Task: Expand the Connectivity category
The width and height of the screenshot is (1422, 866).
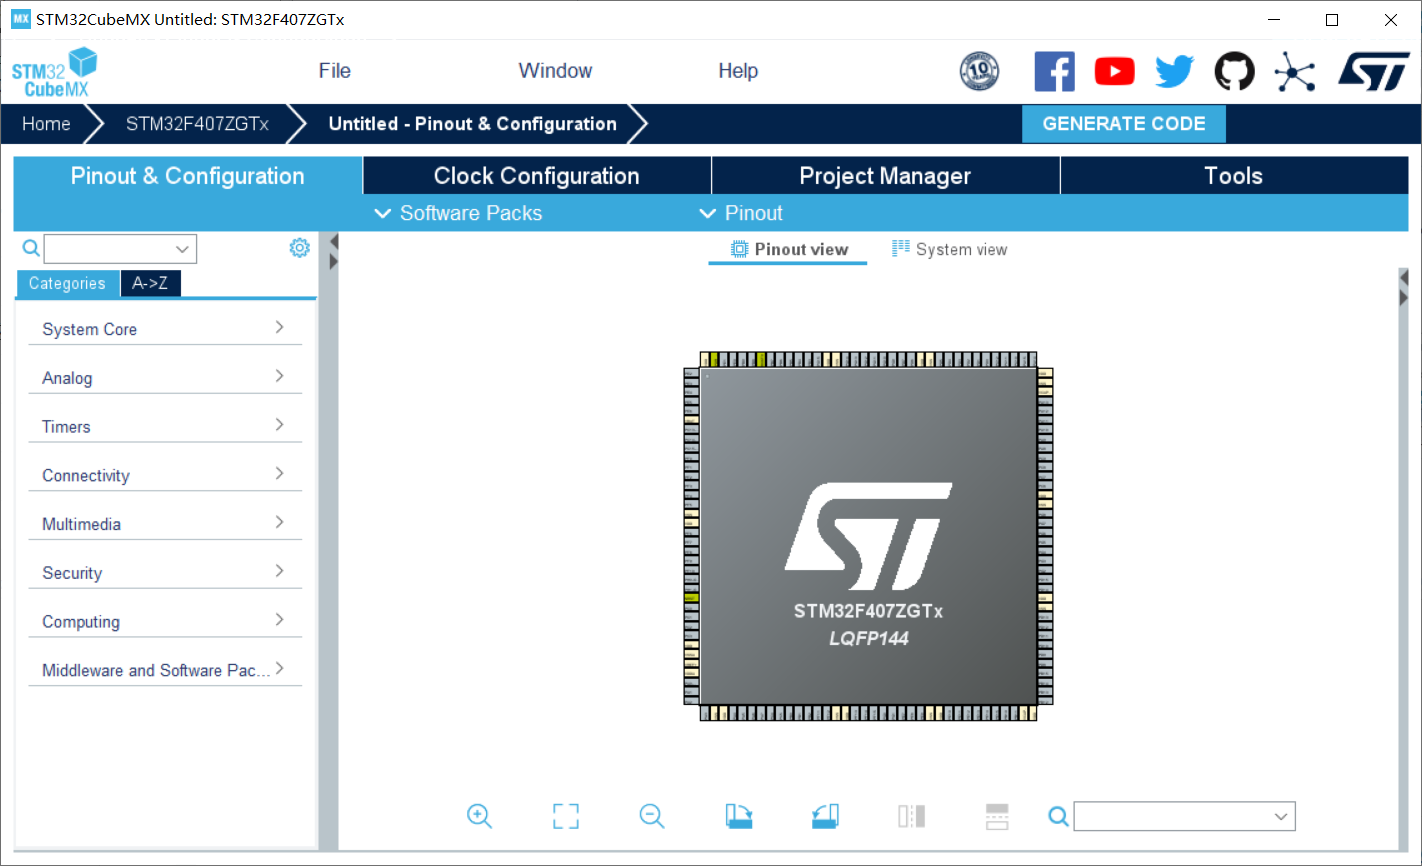Action: tap(165, 476)
